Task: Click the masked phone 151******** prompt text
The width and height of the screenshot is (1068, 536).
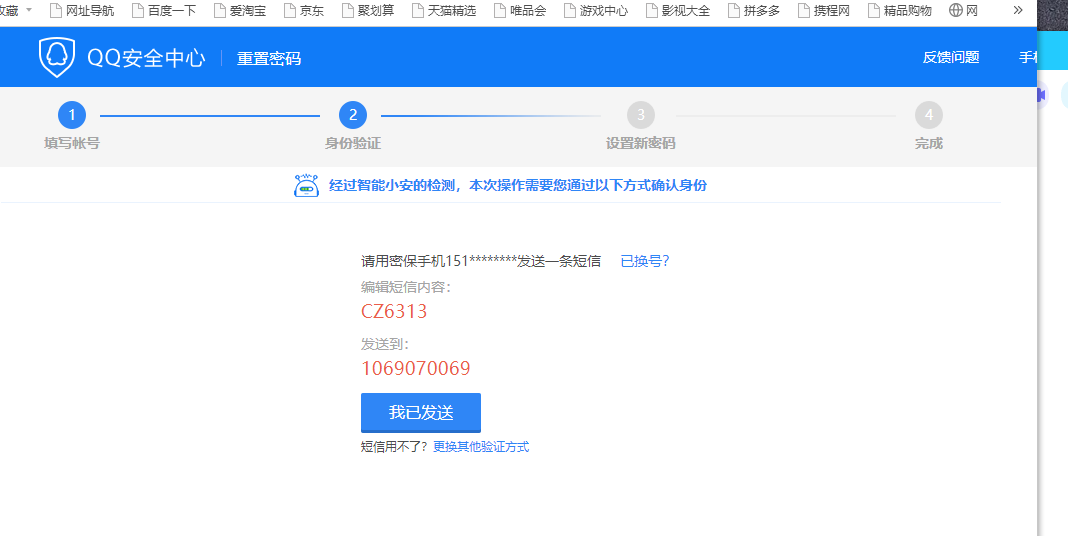Action: click(x=481, y=261)
